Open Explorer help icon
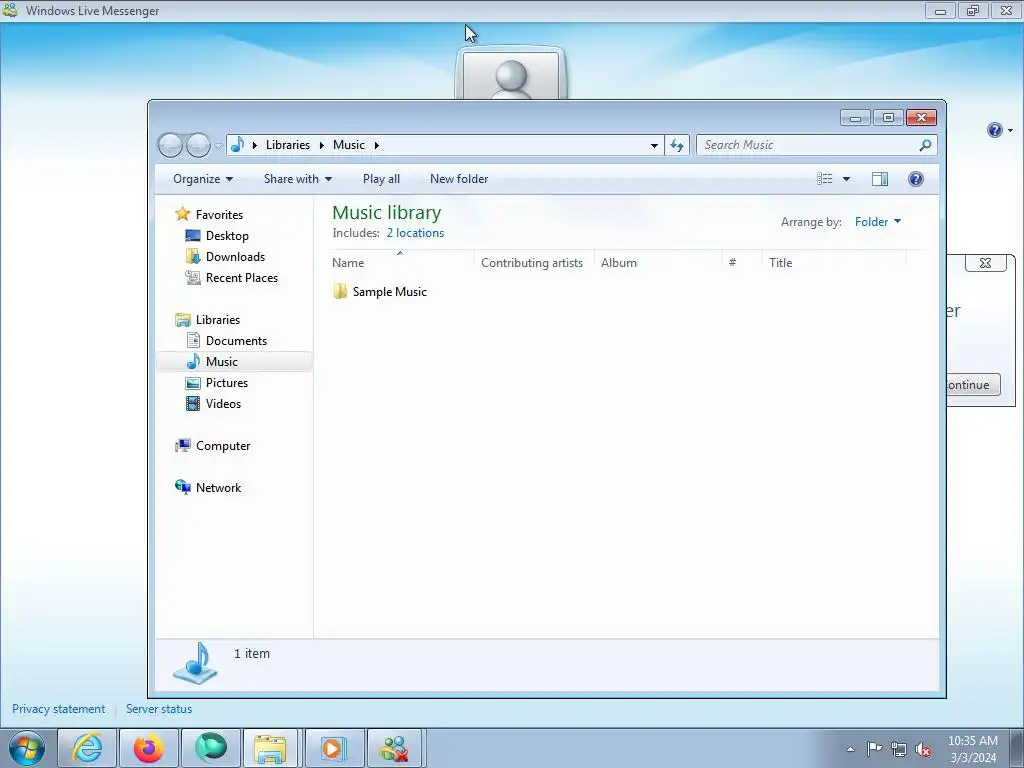 tap(916, 179)
